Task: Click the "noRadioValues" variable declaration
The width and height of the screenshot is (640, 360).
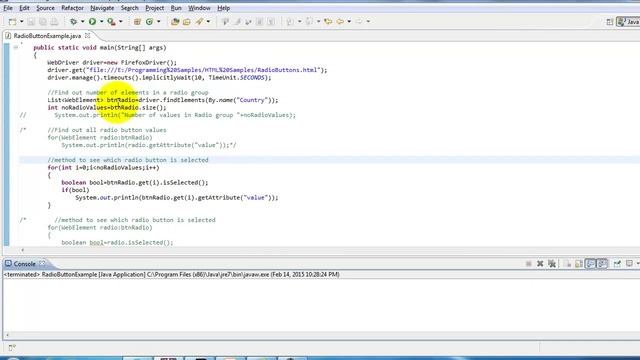Action: coord(84,108)
